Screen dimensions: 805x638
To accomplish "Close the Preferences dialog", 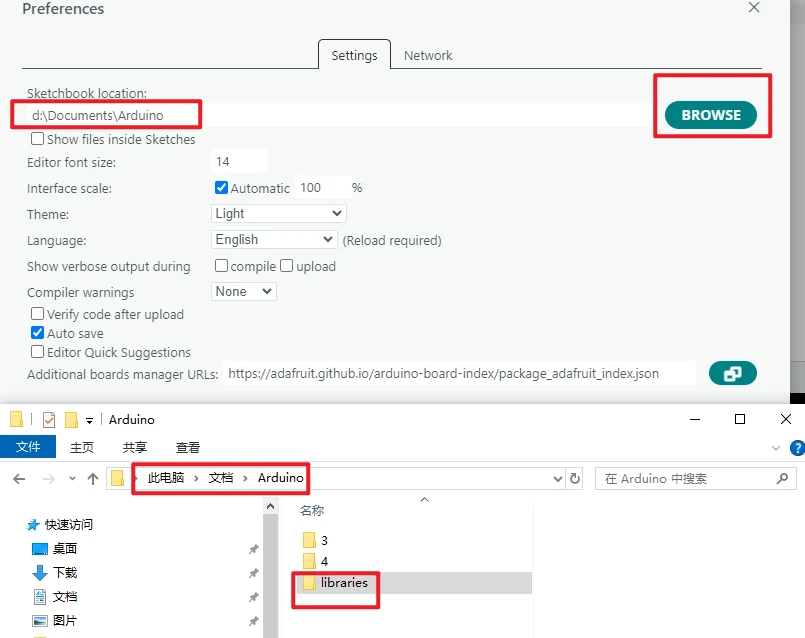I will coord(754,7).
